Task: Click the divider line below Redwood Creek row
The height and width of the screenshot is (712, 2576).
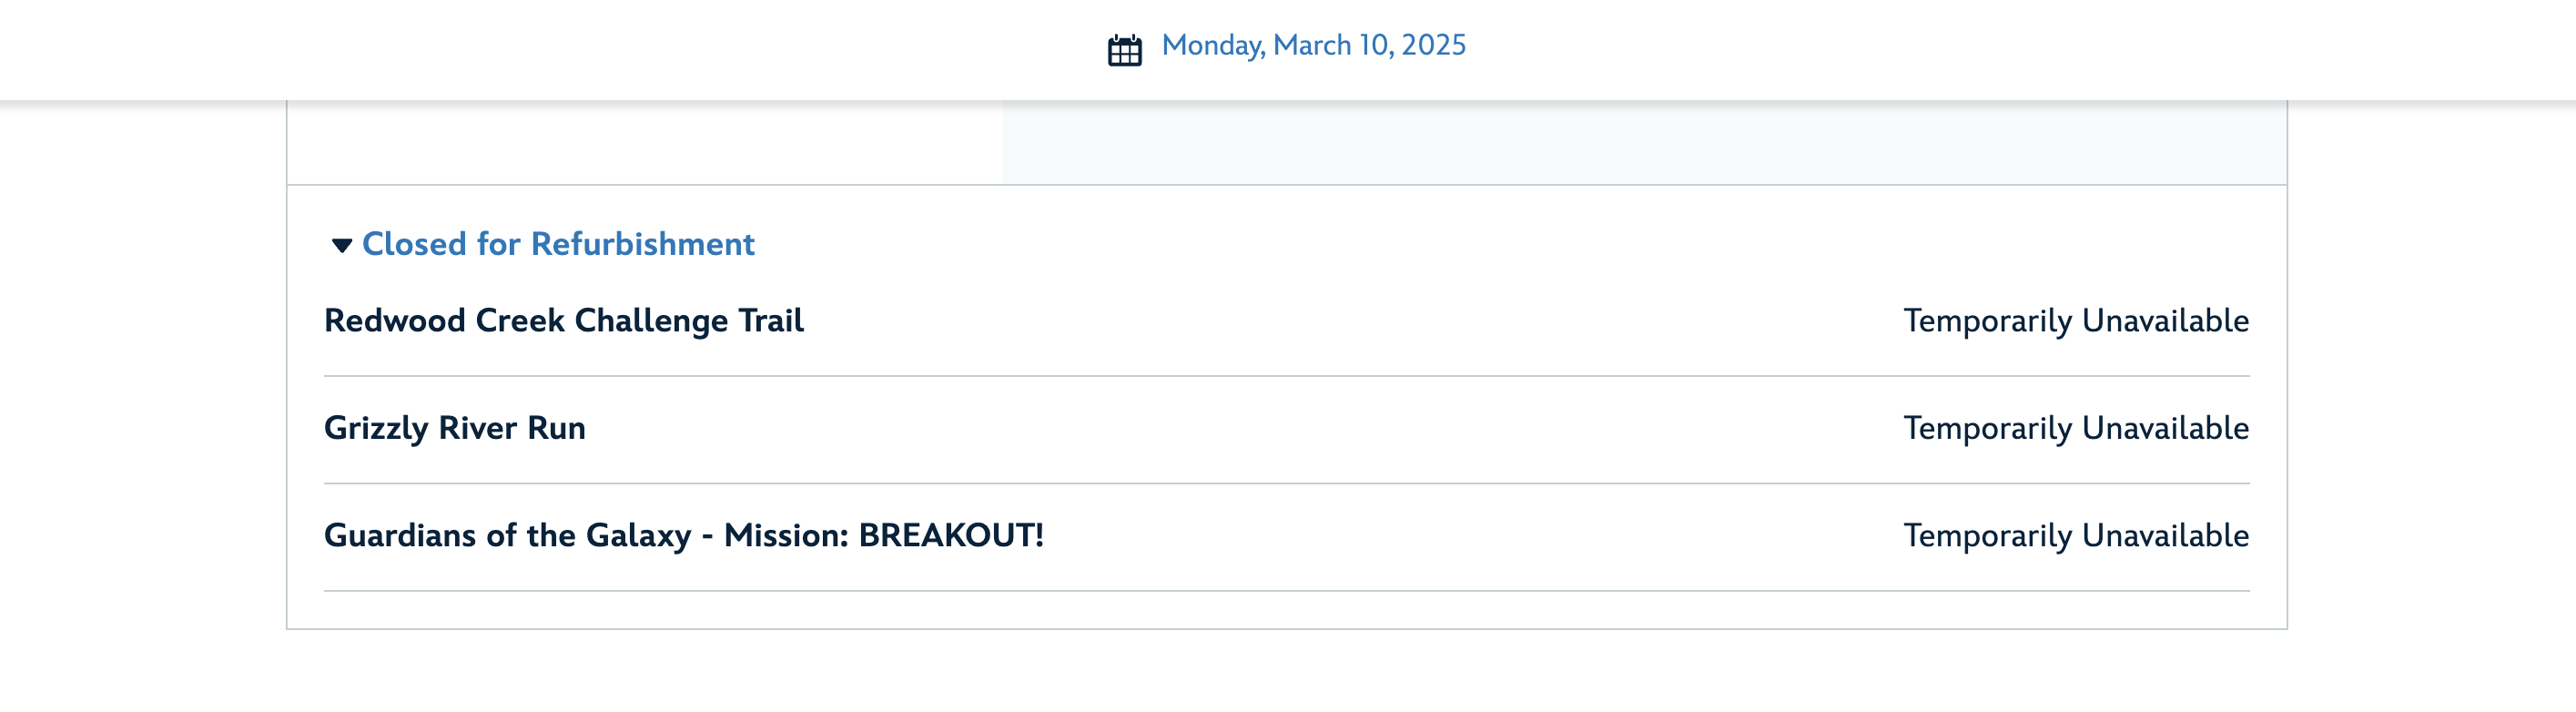Action: [1286, 376]
